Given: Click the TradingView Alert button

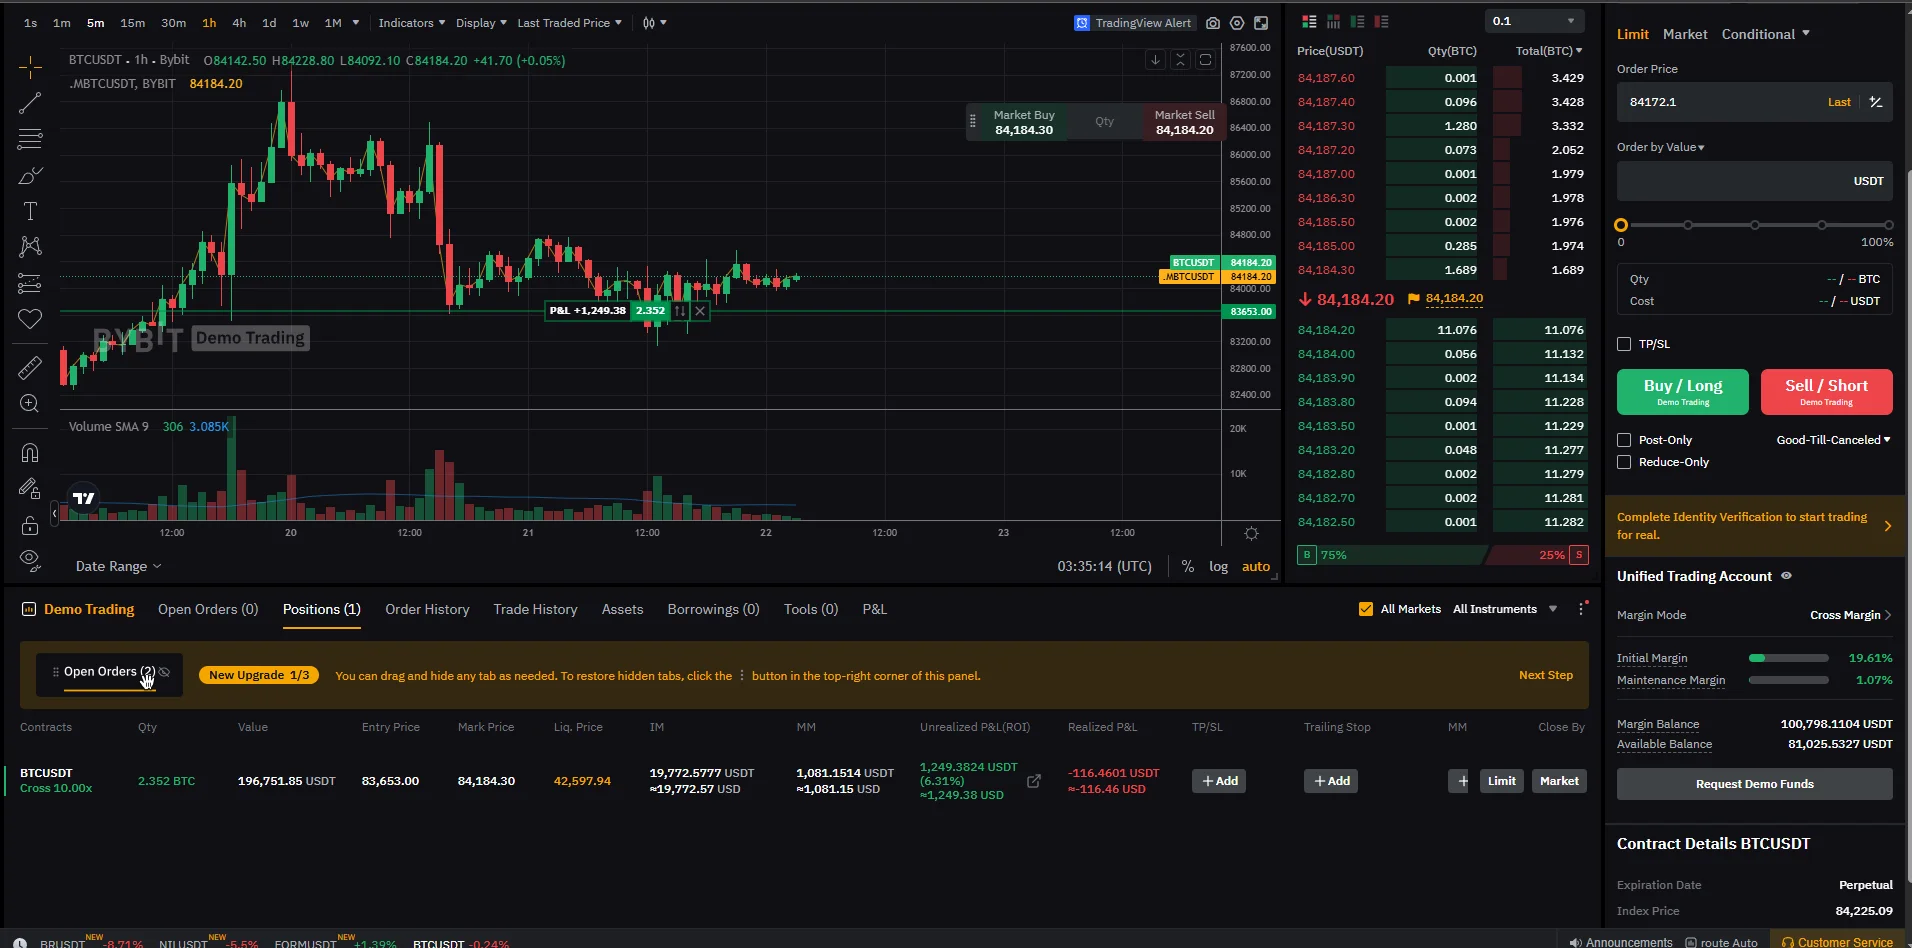Looking at the screenshot, I should [x=1133, y=23].
